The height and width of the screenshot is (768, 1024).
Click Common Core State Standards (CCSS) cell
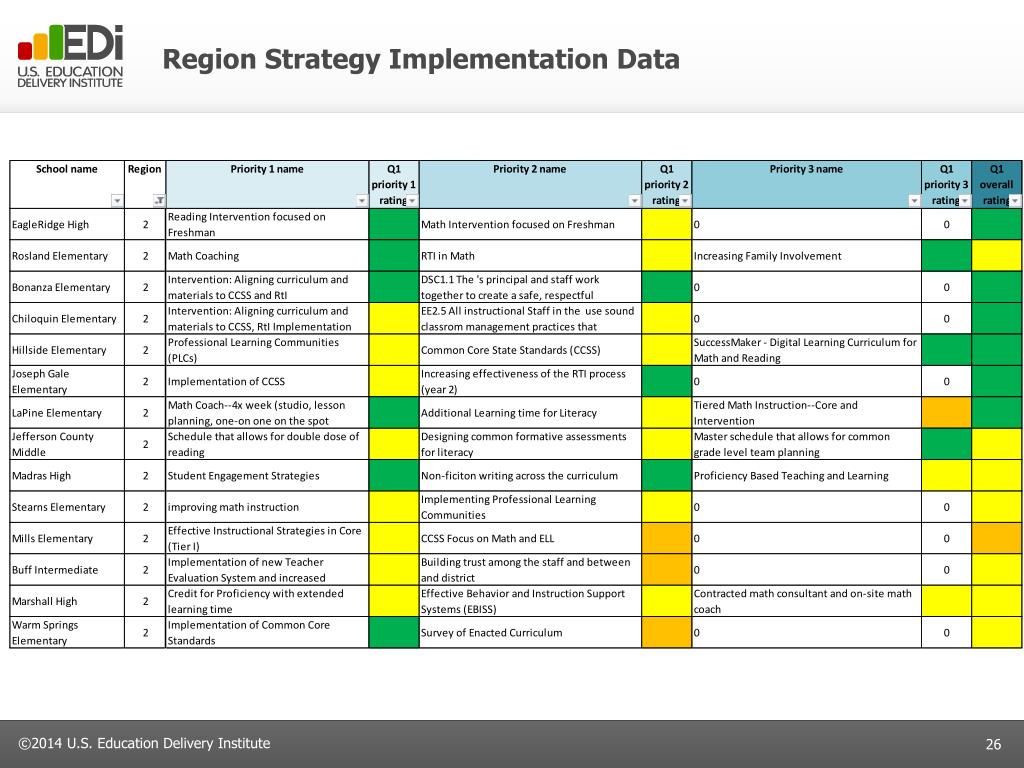pos(530,349)
